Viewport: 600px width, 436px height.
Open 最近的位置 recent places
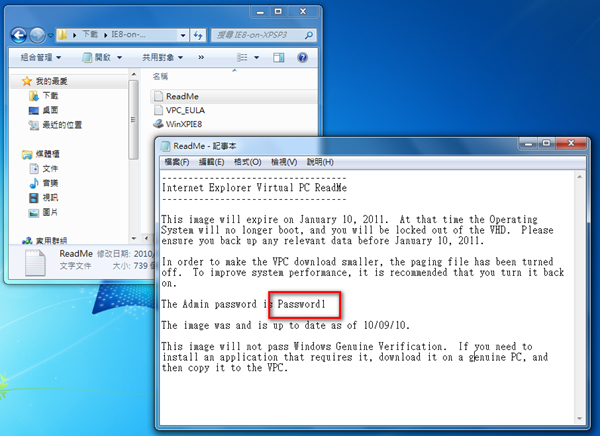coord(62,125)
